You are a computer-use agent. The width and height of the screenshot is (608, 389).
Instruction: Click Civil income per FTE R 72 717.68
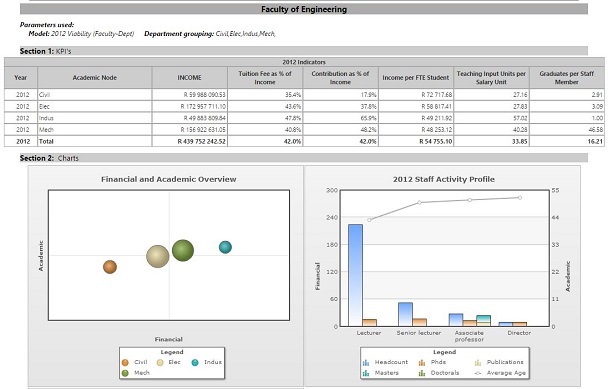pyautogui.click(x=437, y=95)
